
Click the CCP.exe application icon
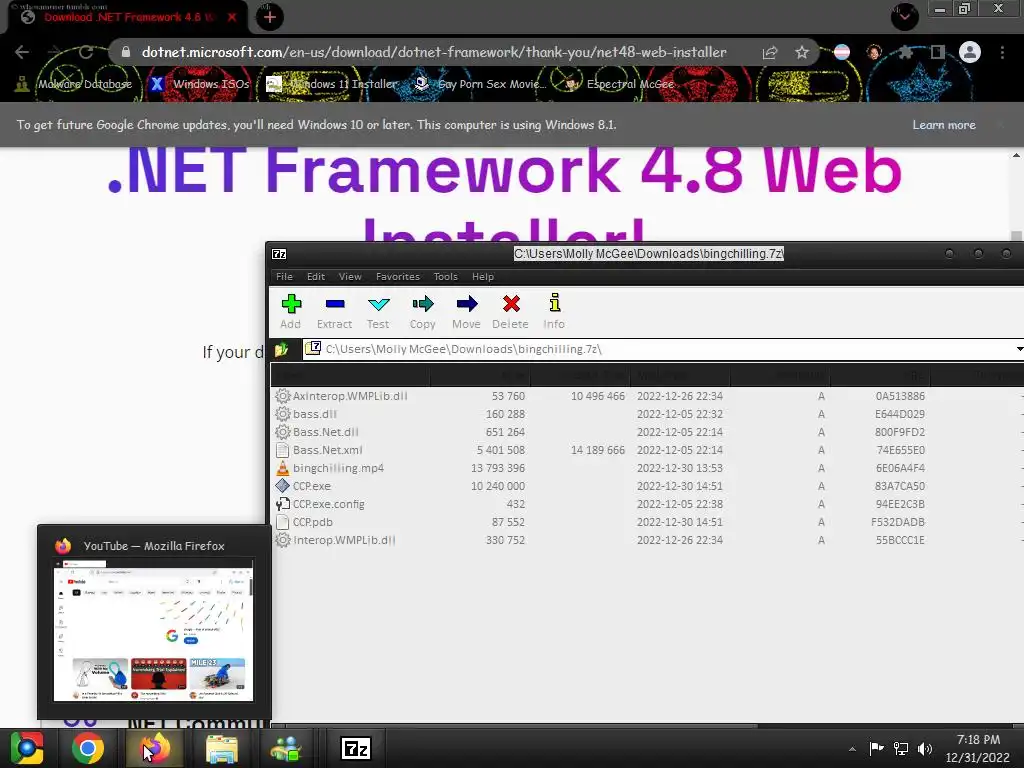point(282,486)
